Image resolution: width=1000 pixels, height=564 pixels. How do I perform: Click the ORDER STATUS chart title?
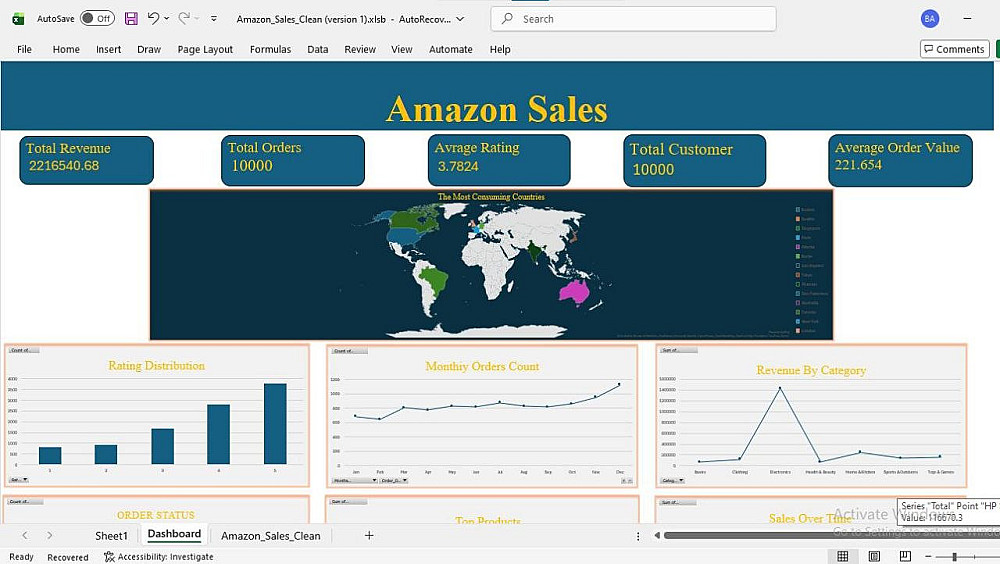tap(156, 515)
